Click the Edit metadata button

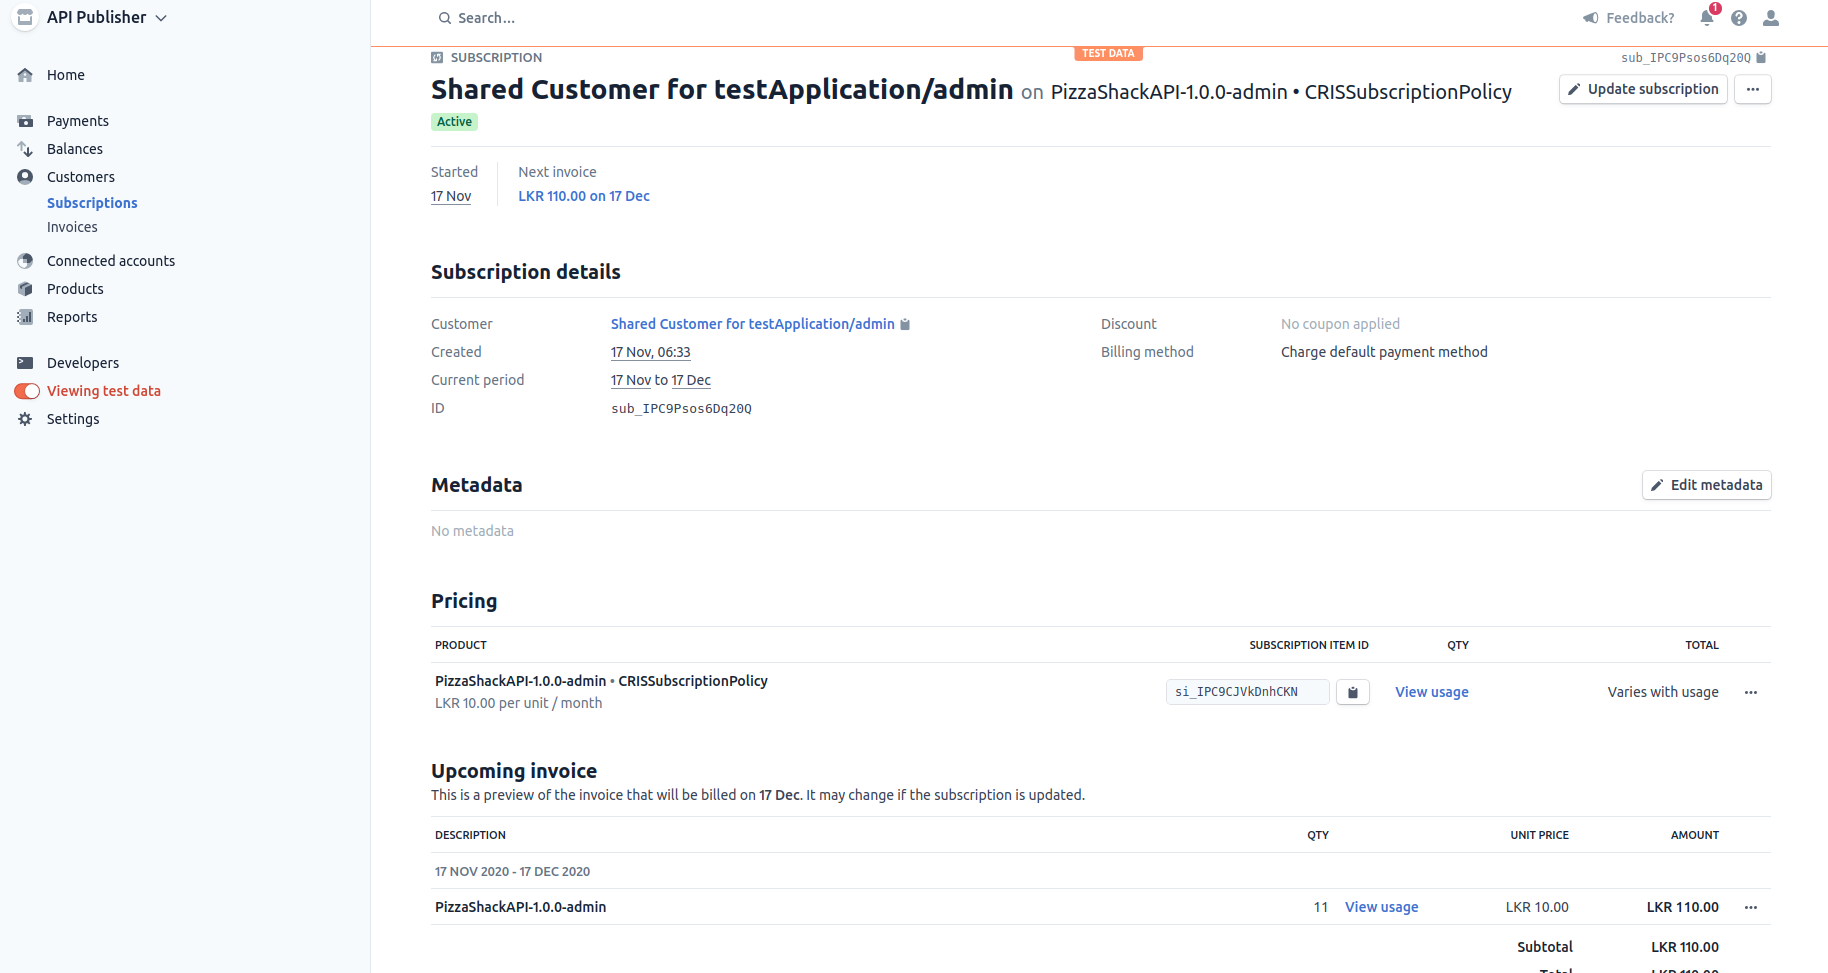[x=1706, y=485]
